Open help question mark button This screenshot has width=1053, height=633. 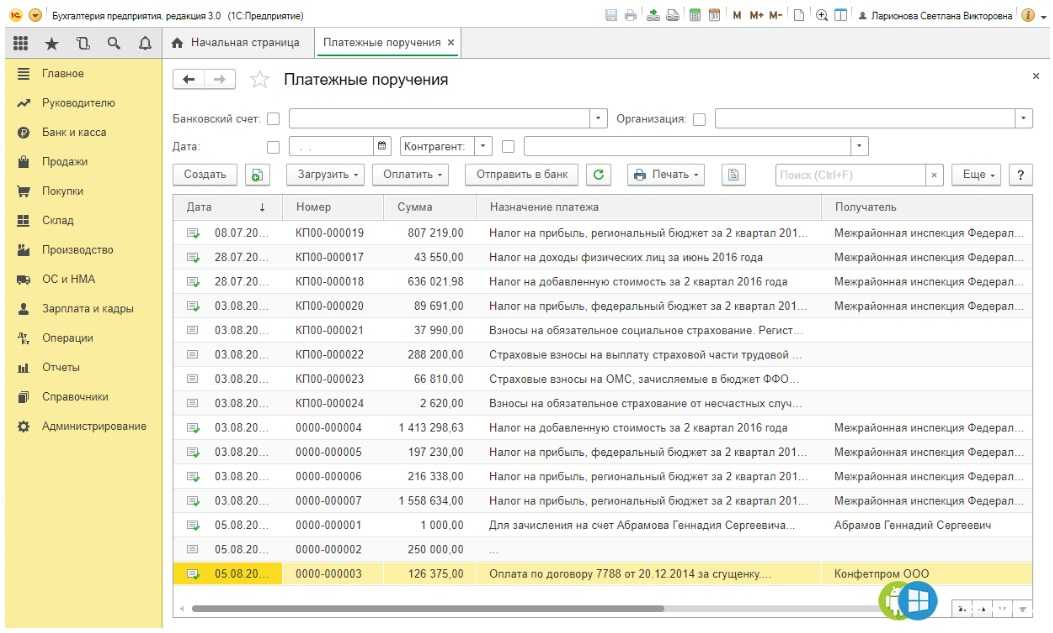[1020, 175]
